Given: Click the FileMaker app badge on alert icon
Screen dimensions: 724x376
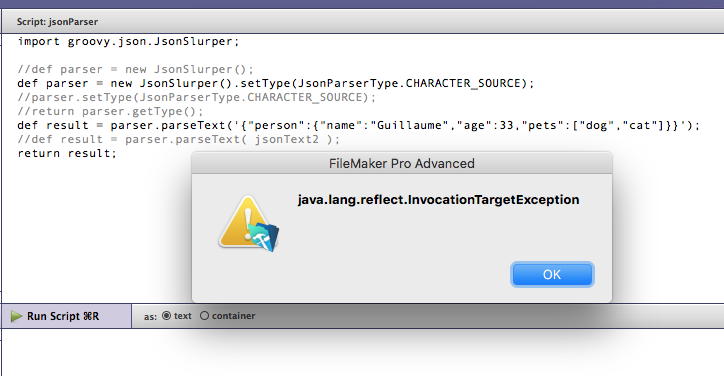Looking at the screenshot, I should click(264, 237).
